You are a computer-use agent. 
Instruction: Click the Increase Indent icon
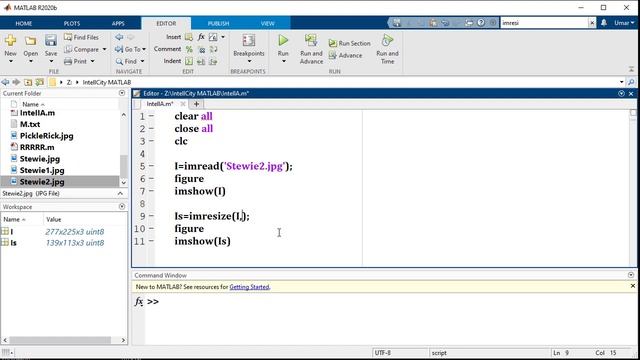[x=201, y=62]
